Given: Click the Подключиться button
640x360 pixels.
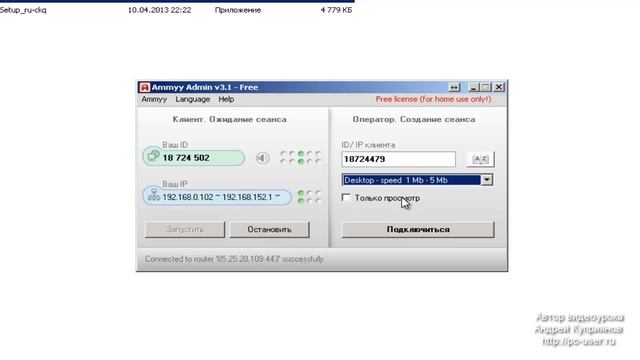Looking at the screenshot, I should [418, 229].
